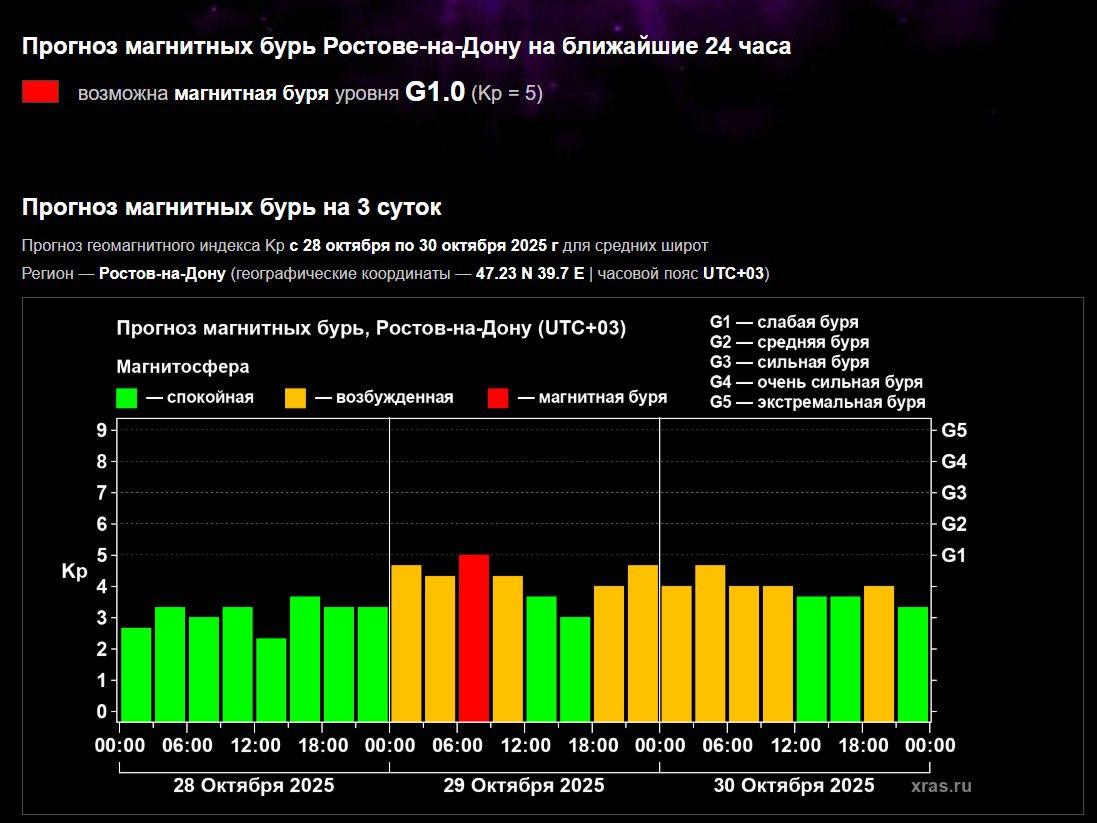Click the 'G3 — сильная буря' legend entry
Image resolution: width=1097 pixels, height=823 pixels.
point(789,362)
